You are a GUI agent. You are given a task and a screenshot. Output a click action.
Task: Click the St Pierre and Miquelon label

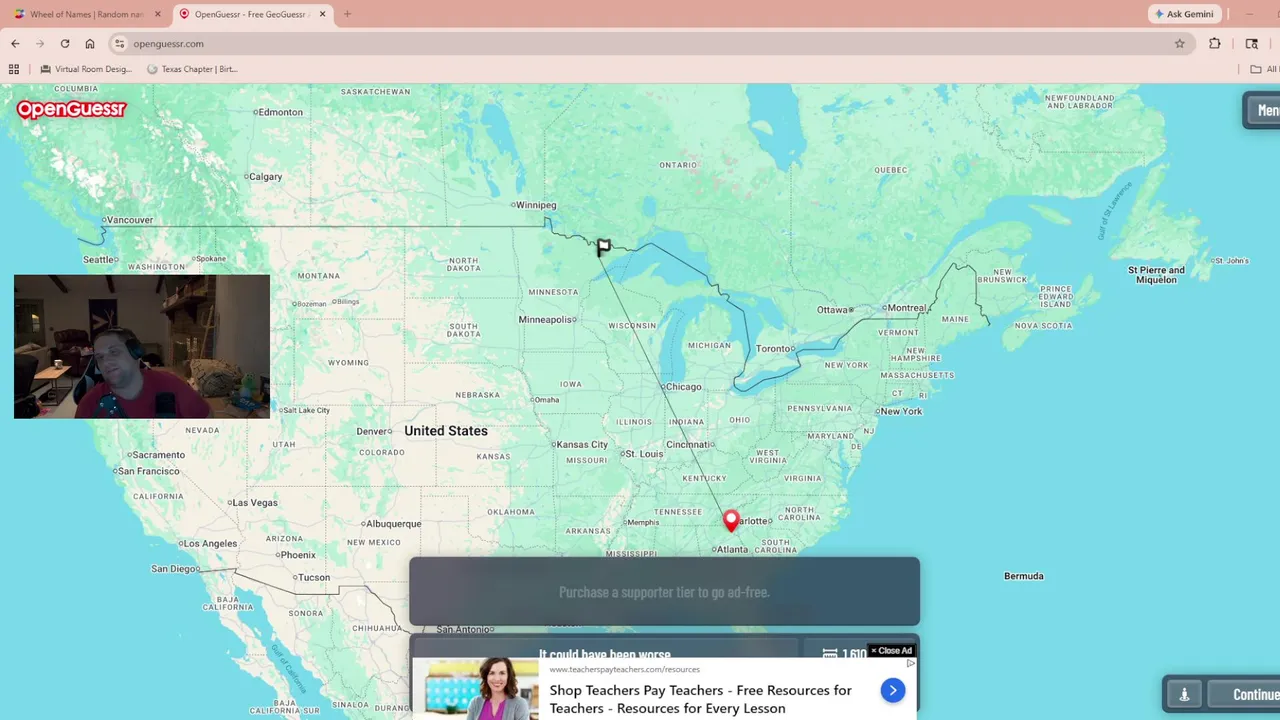[x=1156, y=275]
